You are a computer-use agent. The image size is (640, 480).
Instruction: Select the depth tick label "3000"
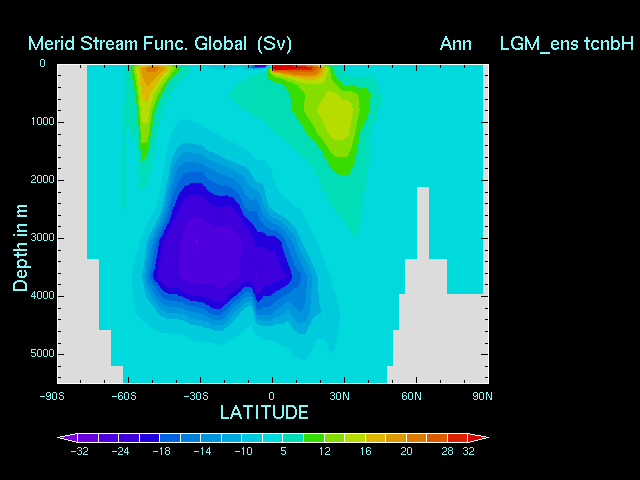[x=42, y=238]
